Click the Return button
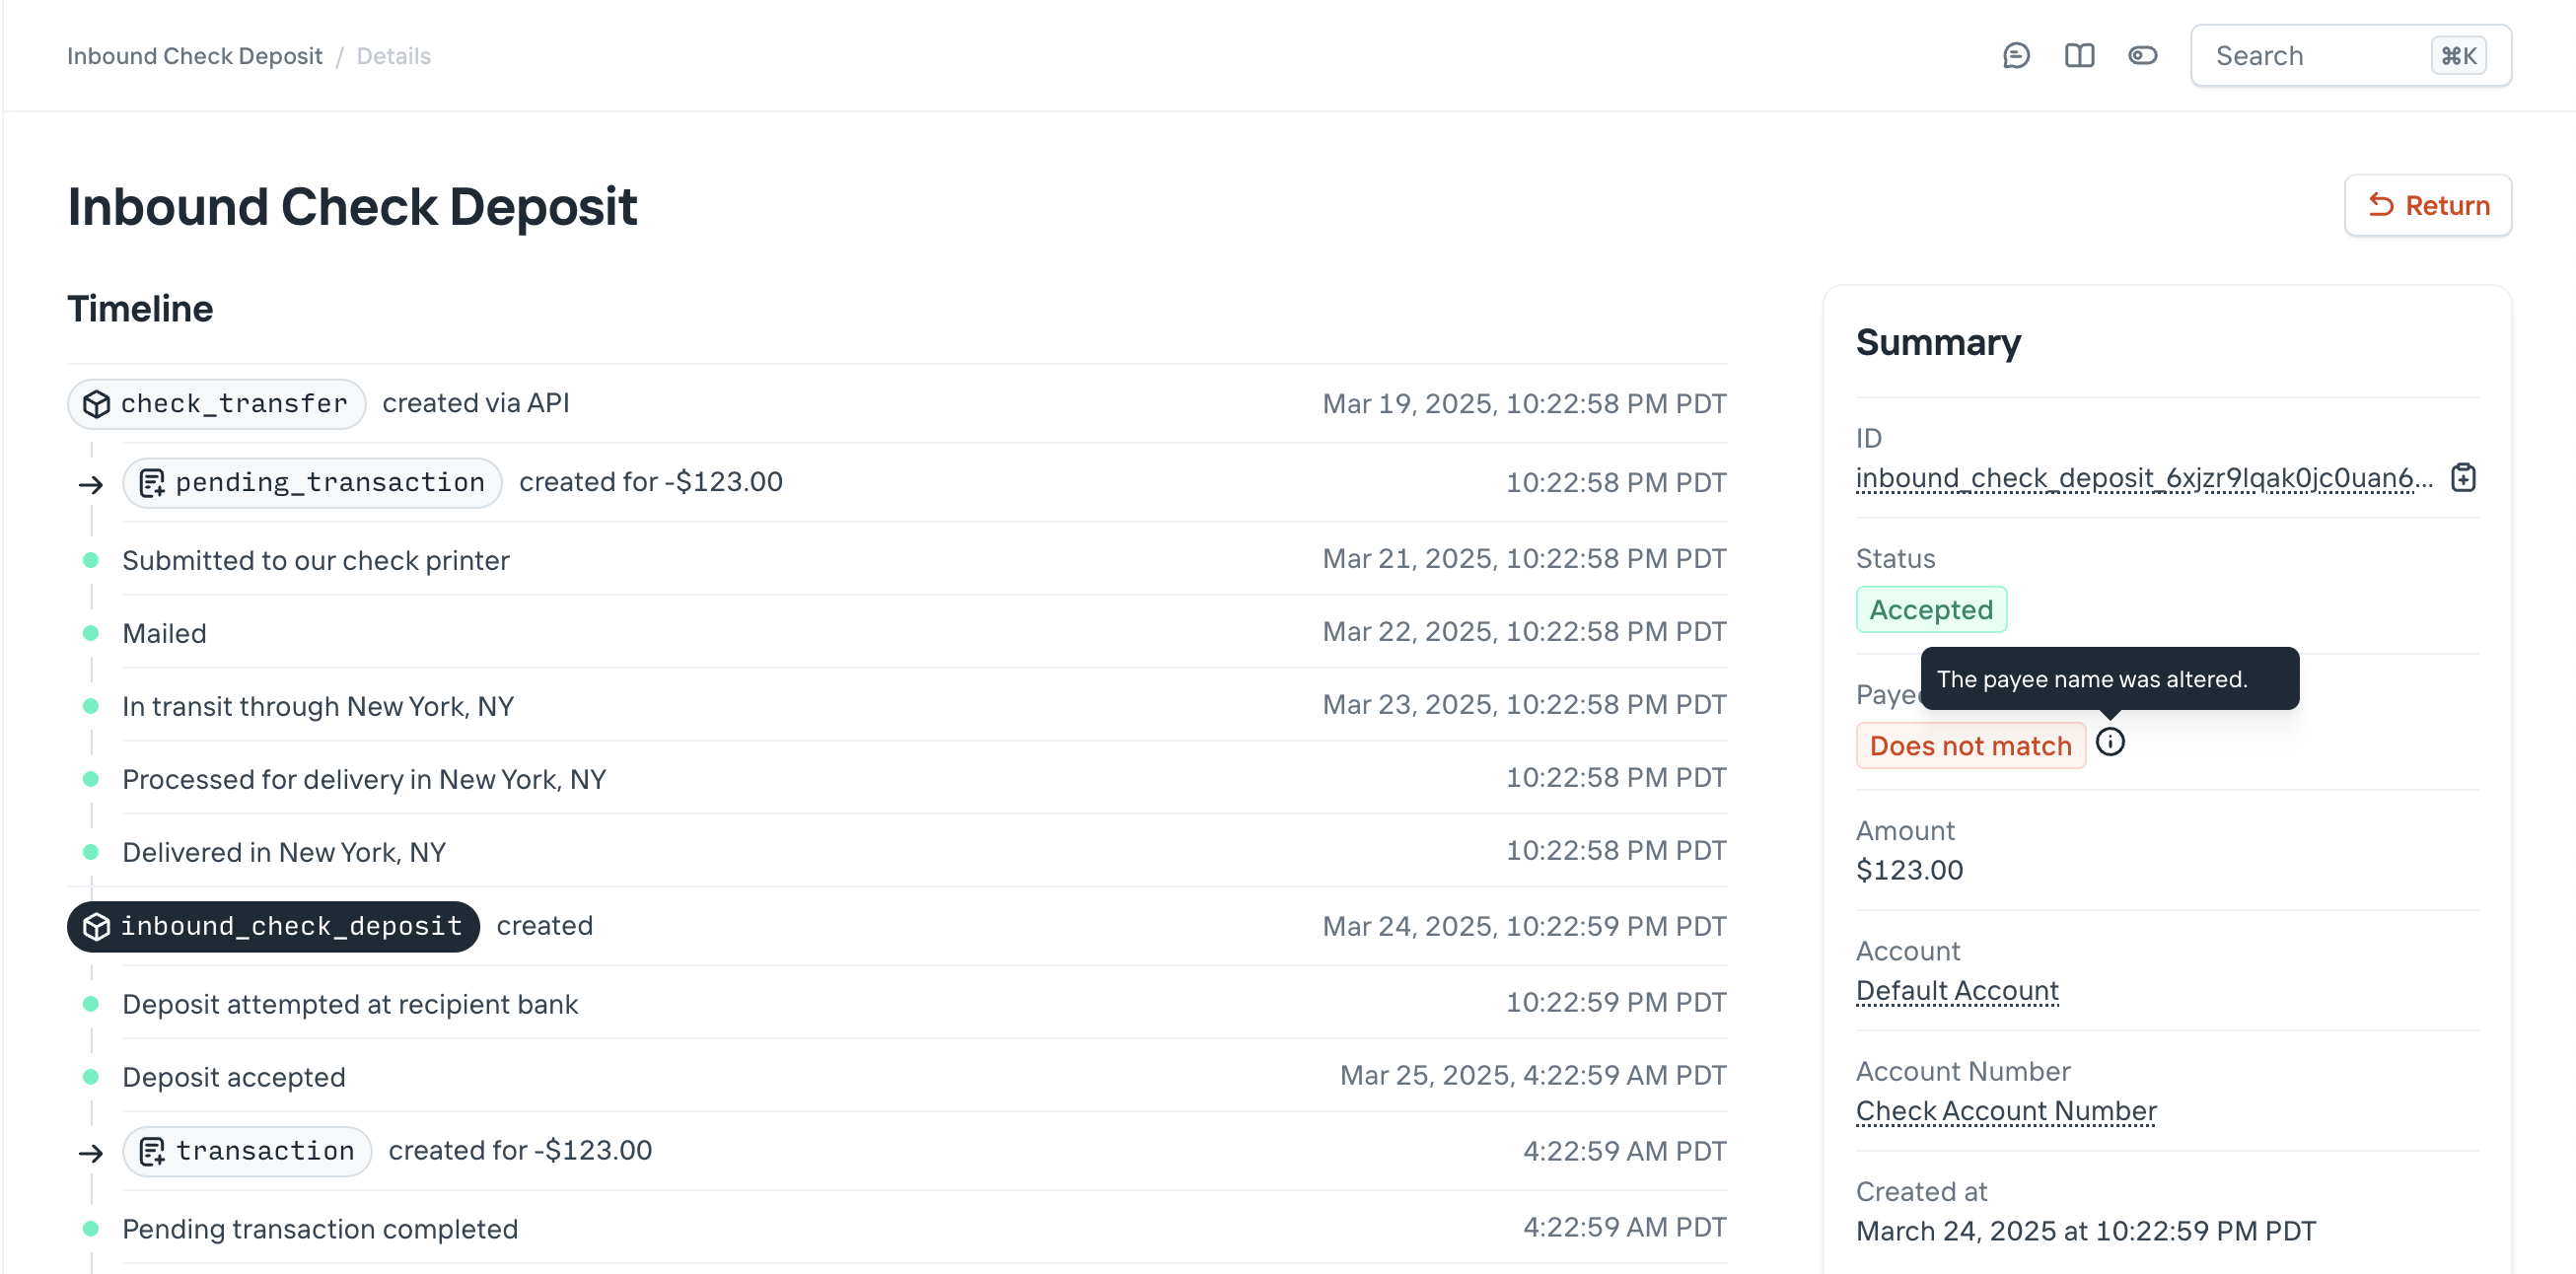Viewport: 2576px width, 1274px height. pyautogui.click(x=2427, y=205)
